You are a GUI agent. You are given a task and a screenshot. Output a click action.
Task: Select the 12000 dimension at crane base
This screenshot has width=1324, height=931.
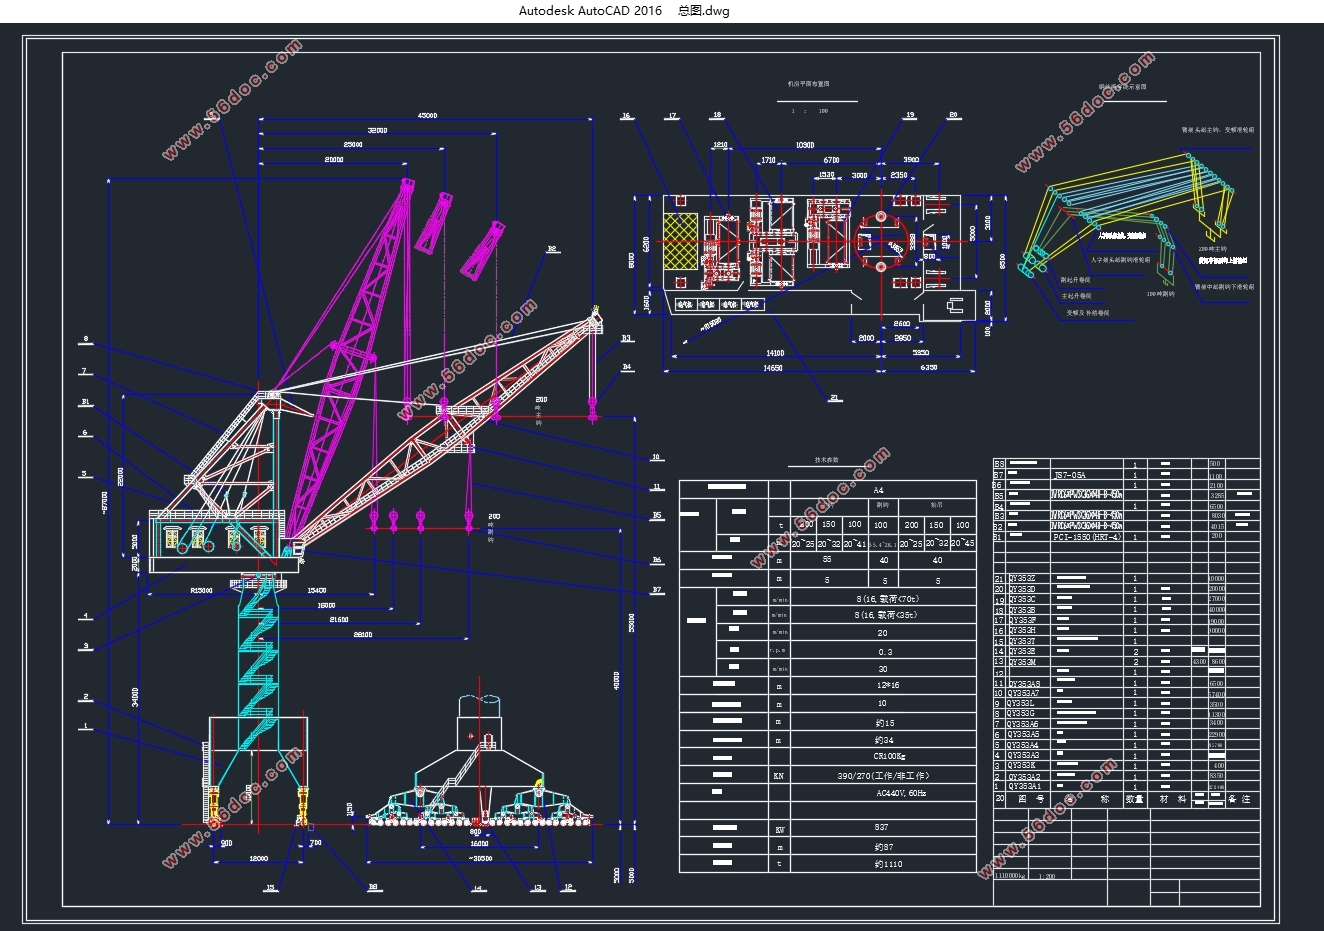tap(258, 859)
